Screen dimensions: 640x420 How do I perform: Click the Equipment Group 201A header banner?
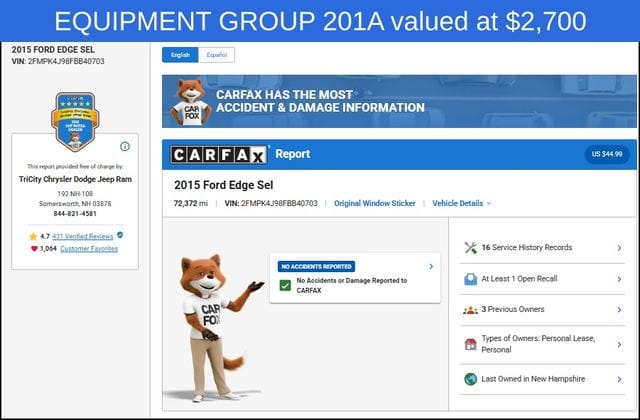click(320, 21)
